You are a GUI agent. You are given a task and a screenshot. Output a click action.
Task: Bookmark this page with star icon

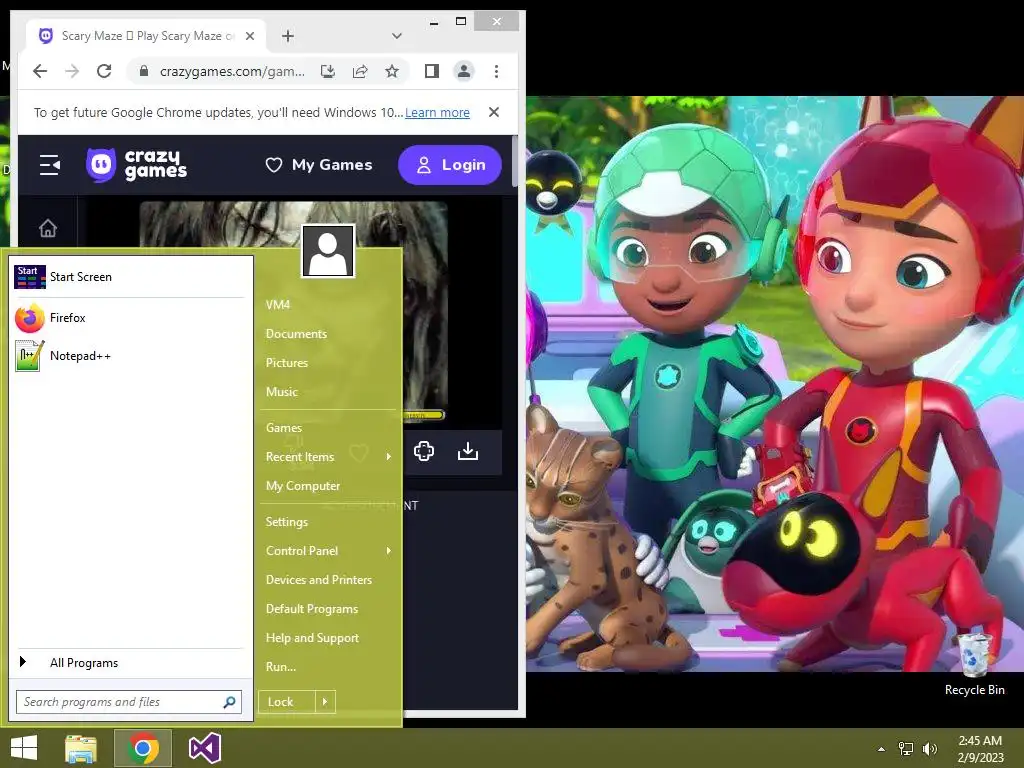point(392,71)
